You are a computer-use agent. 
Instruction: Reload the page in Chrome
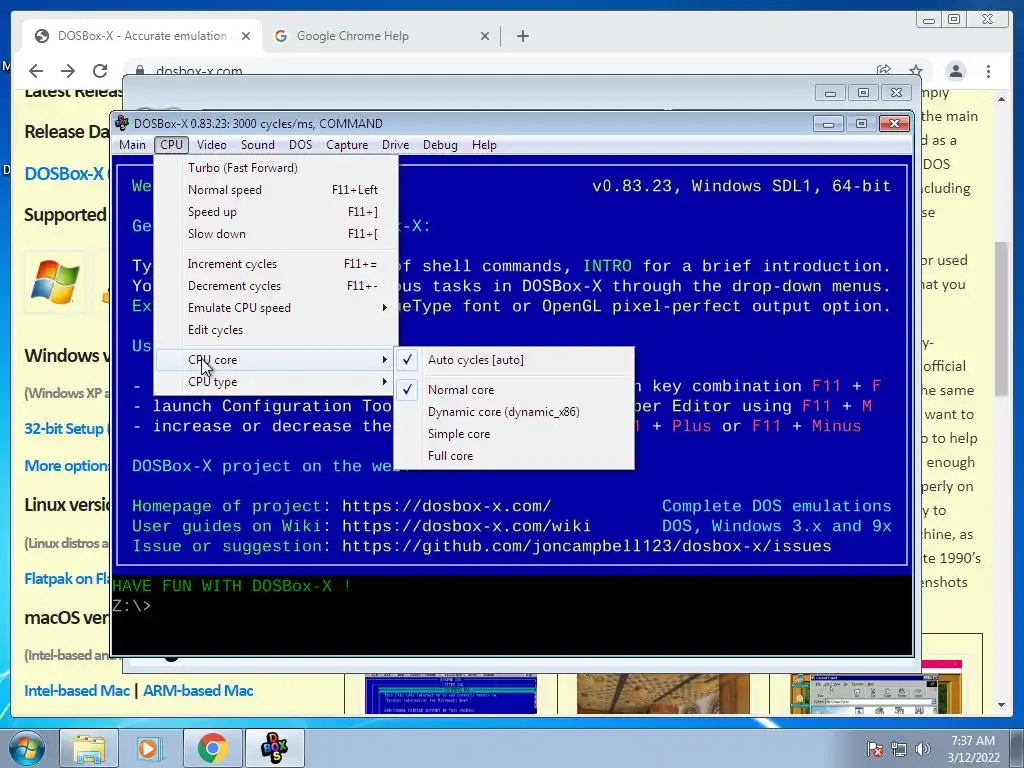(x=100, y=71)
